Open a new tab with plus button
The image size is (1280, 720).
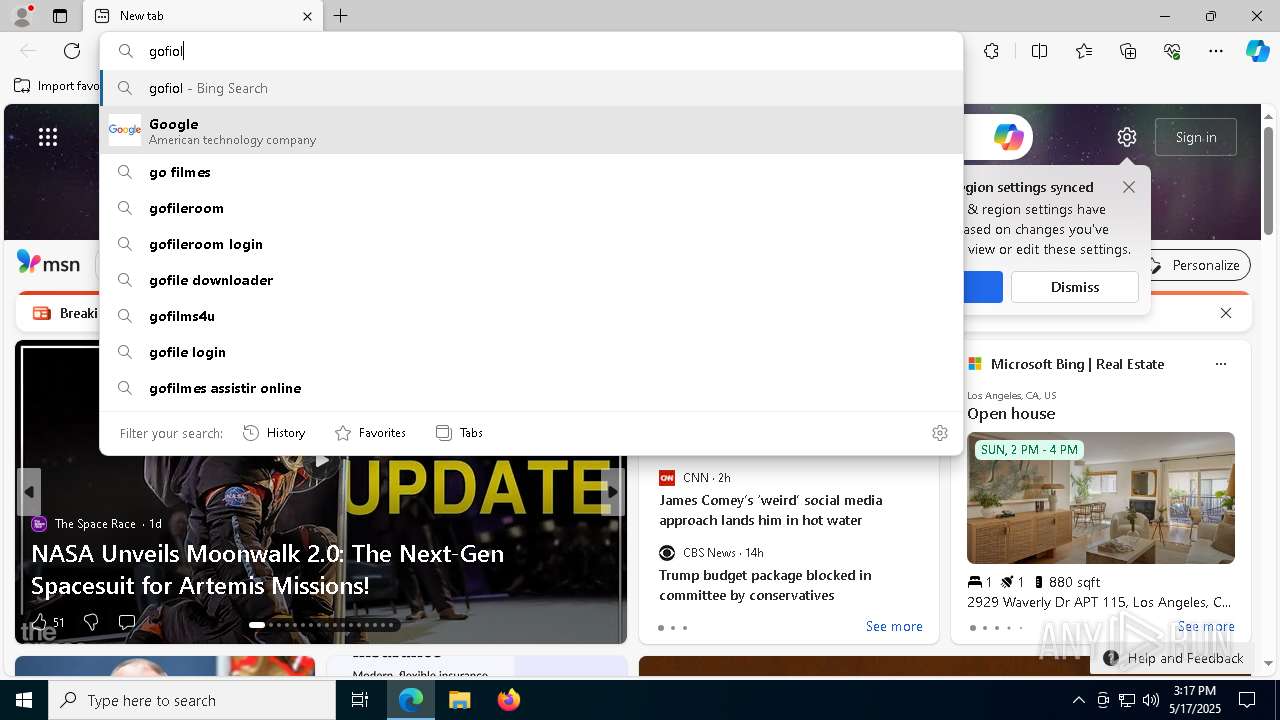tap(341, 16)
